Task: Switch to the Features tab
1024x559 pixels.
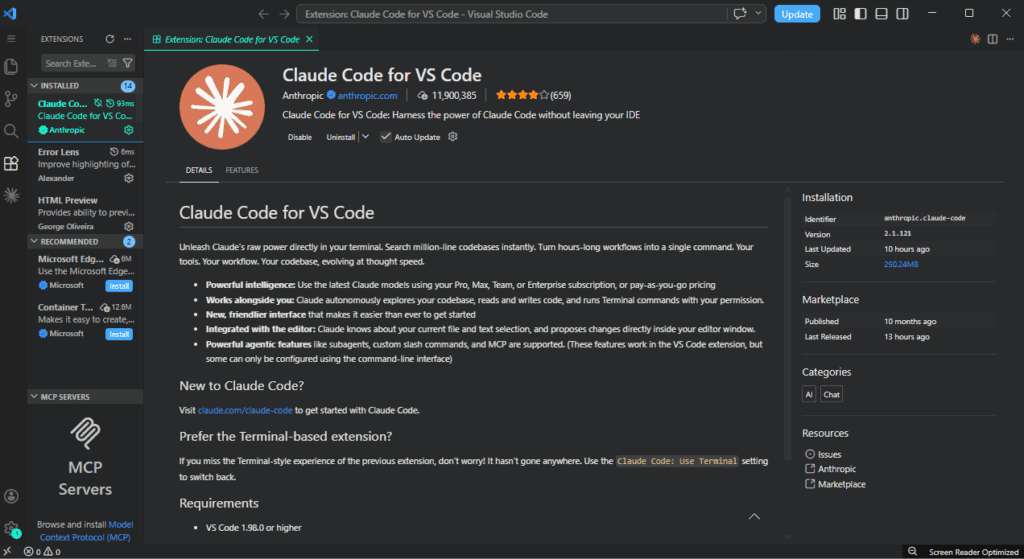Action: [x=242, y=170]
